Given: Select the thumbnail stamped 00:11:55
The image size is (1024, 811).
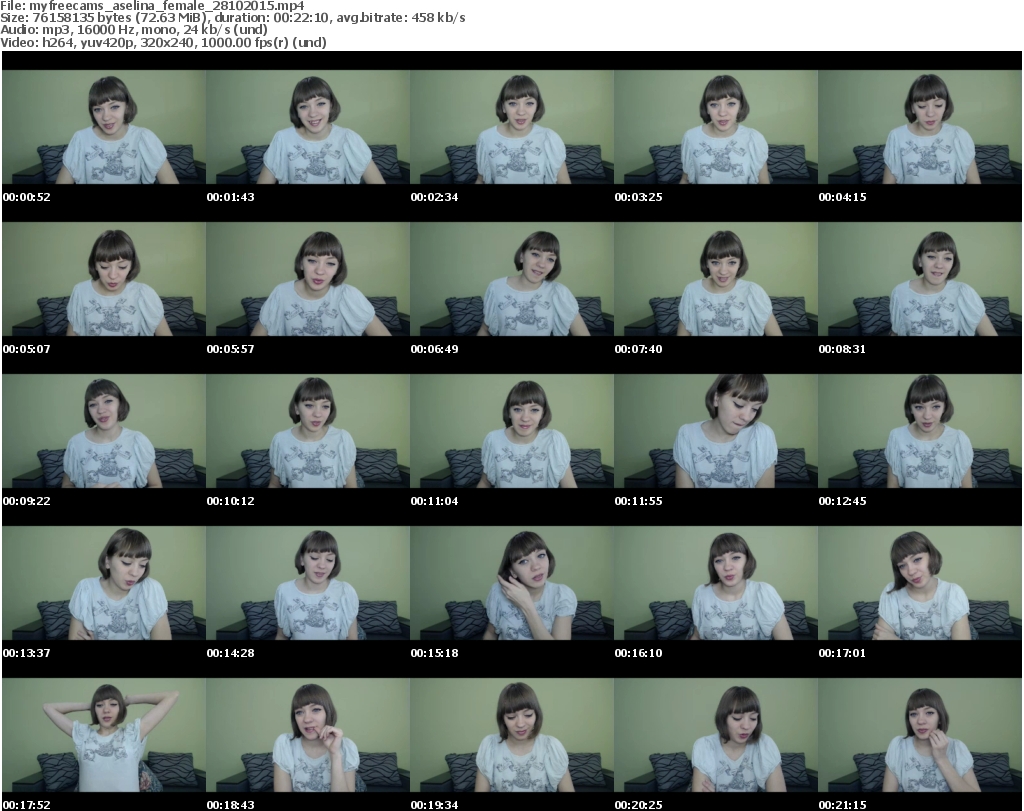Looking at the screenshot, I should [x=716, y=432].
